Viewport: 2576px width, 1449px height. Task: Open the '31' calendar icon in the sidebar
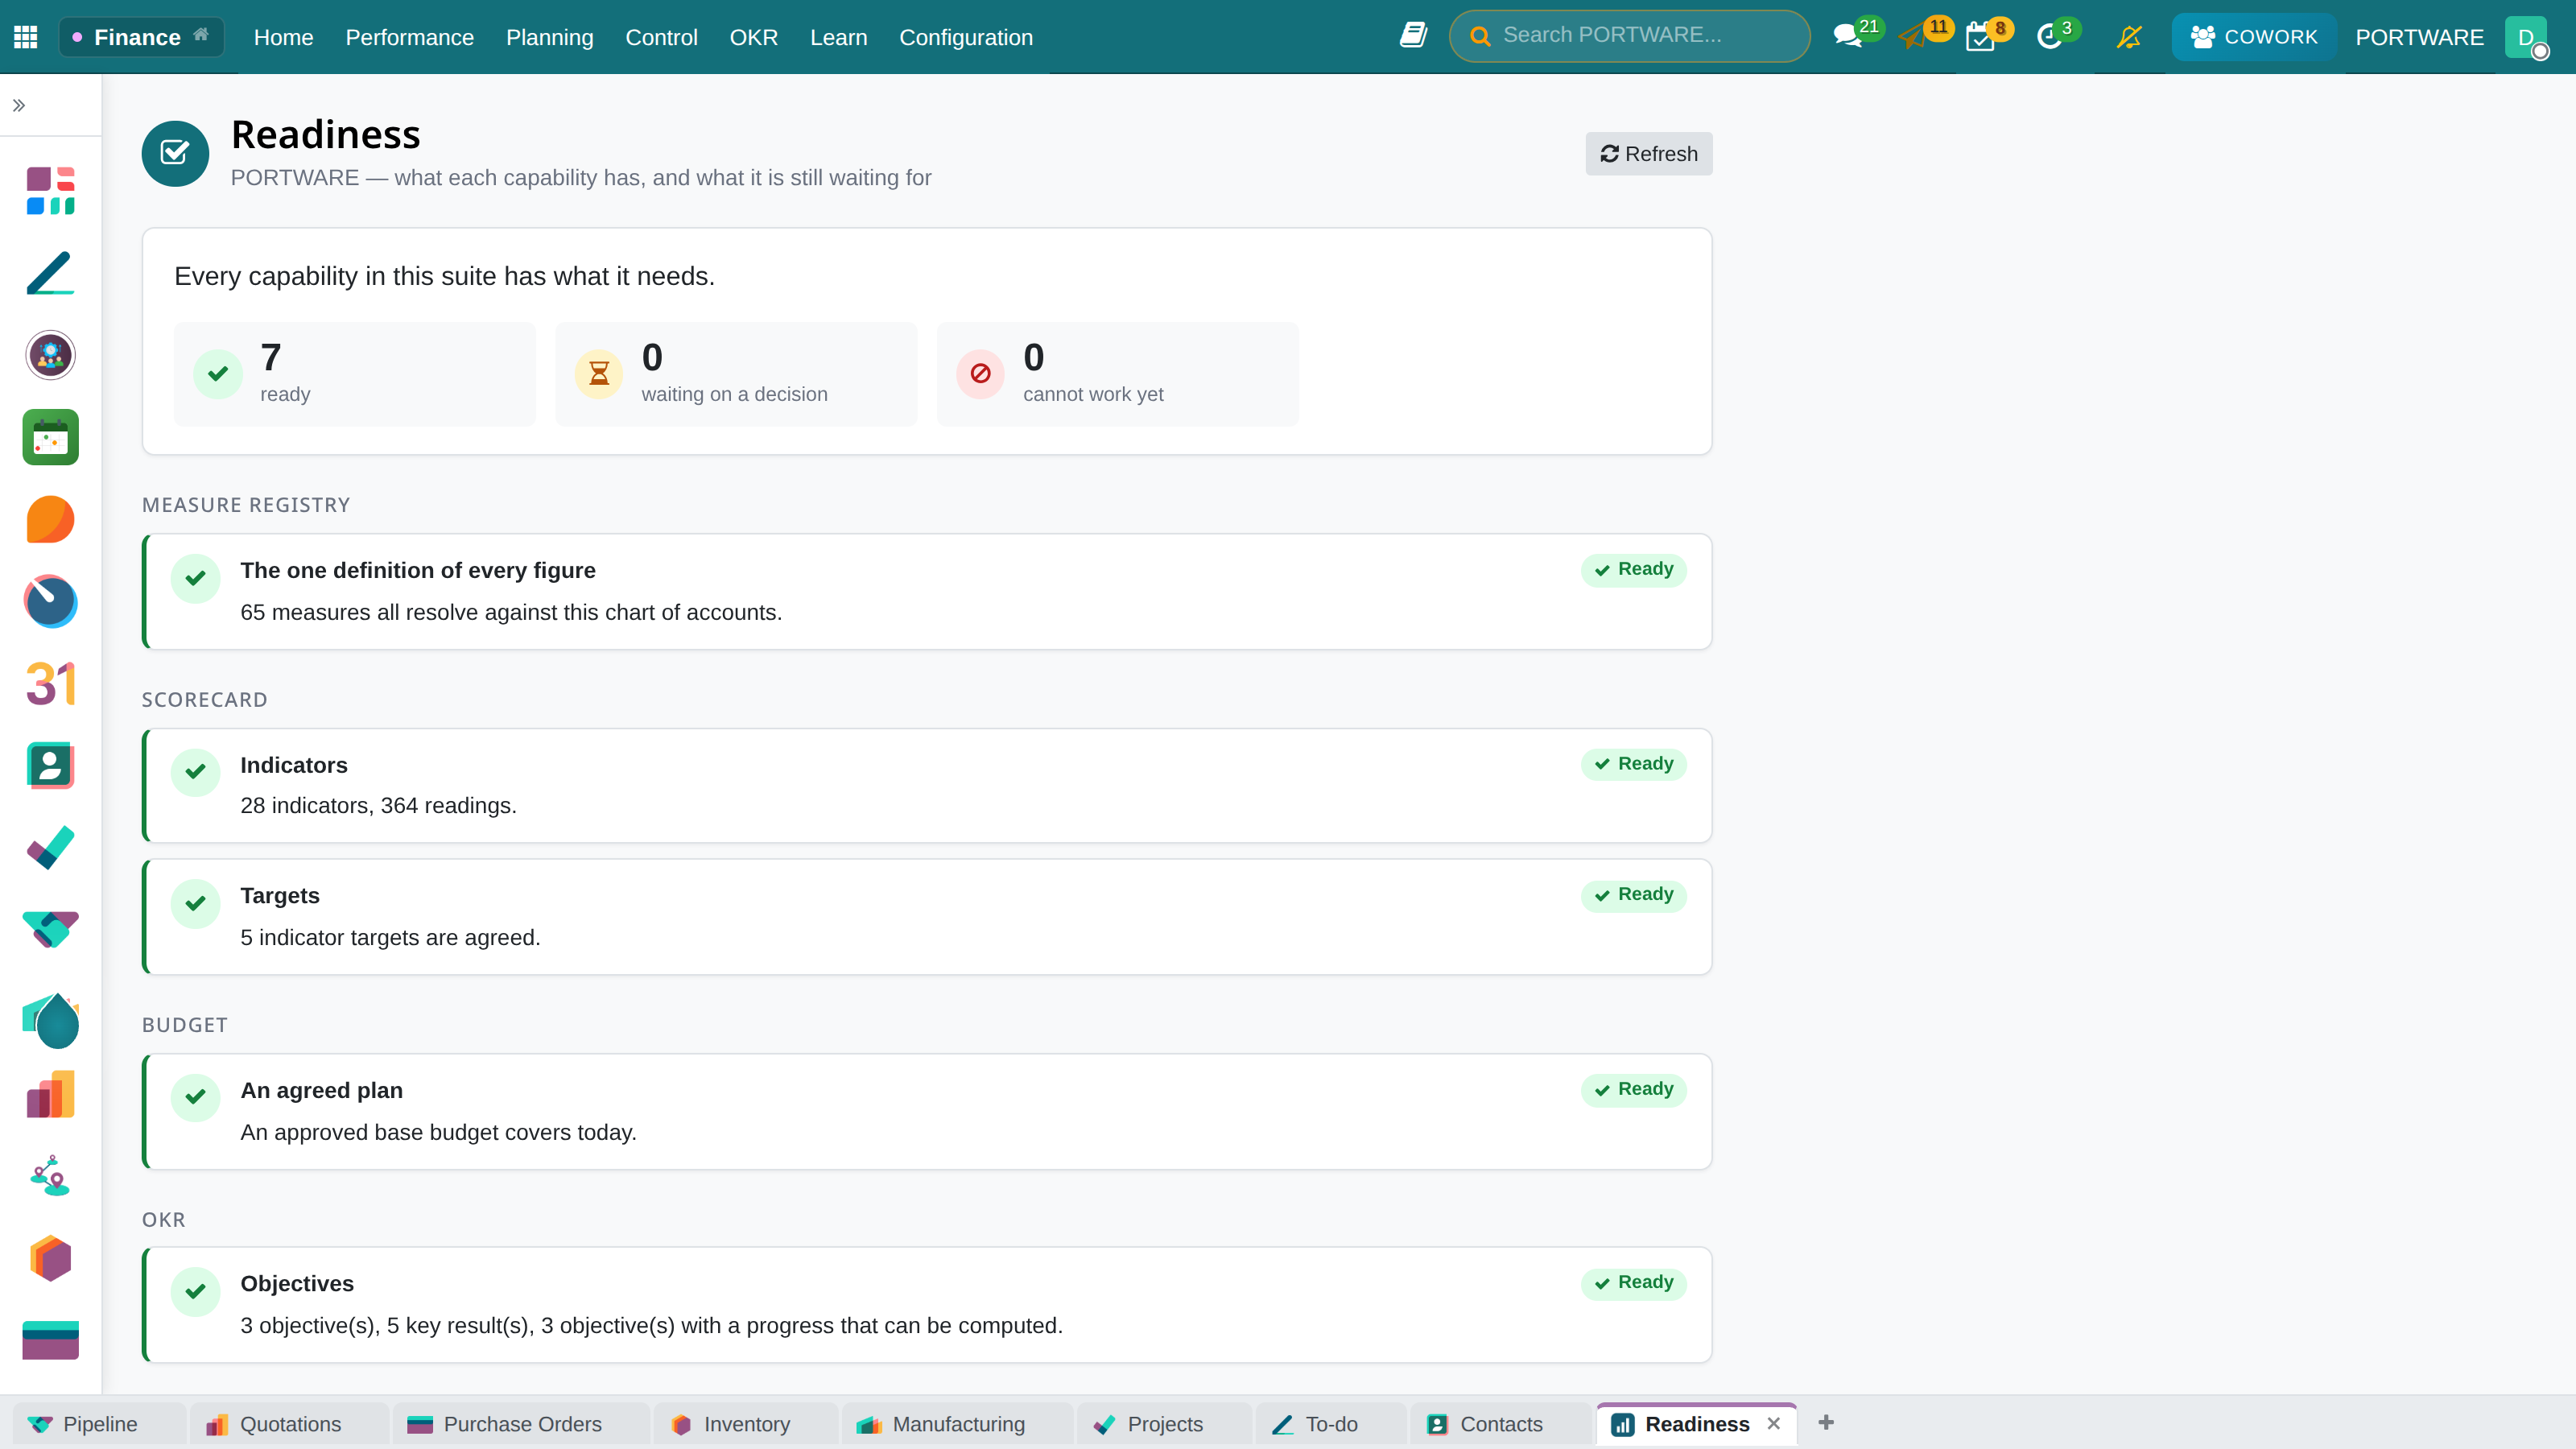(x=50, y=684)
